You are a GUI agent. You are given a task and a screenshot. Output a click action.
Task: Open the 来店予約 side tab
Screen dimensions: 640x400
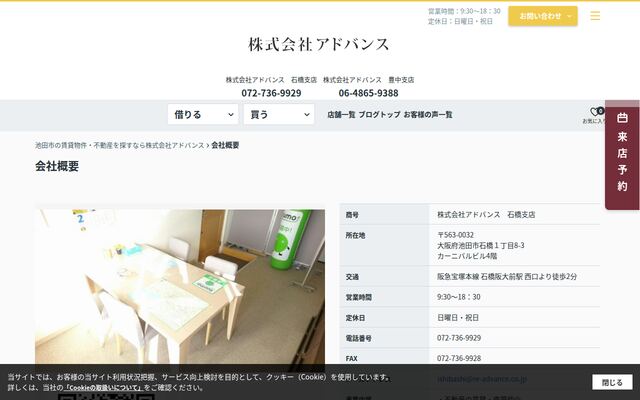click(x=622, y=155)
